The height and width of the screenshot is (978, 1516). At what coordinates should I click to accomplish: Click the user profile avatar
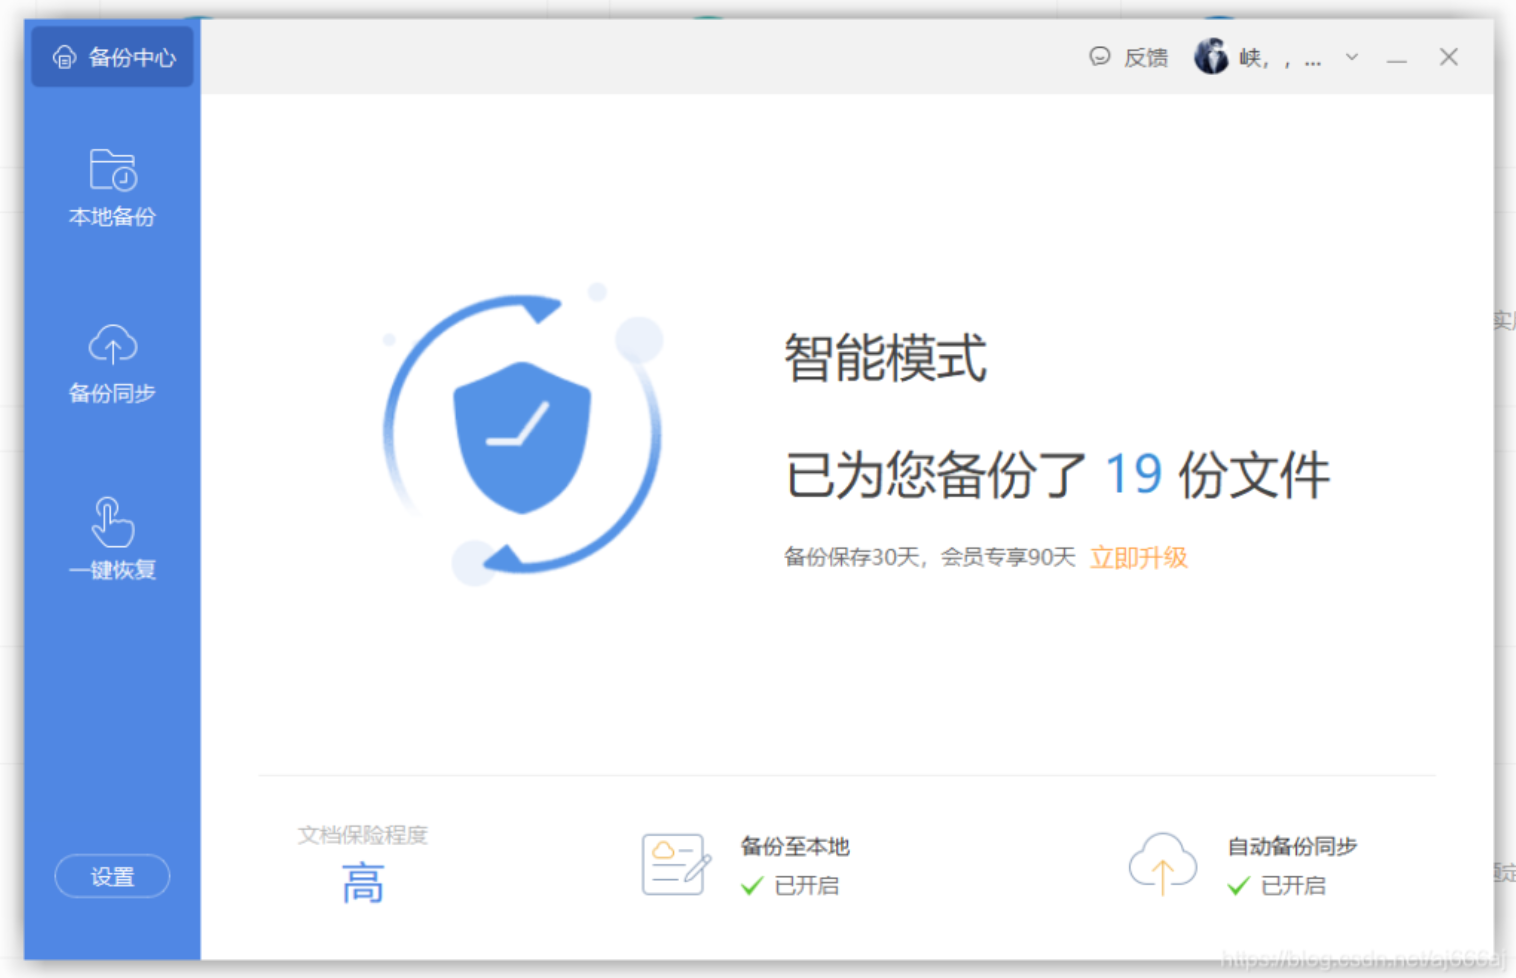tap(1211, 57)
